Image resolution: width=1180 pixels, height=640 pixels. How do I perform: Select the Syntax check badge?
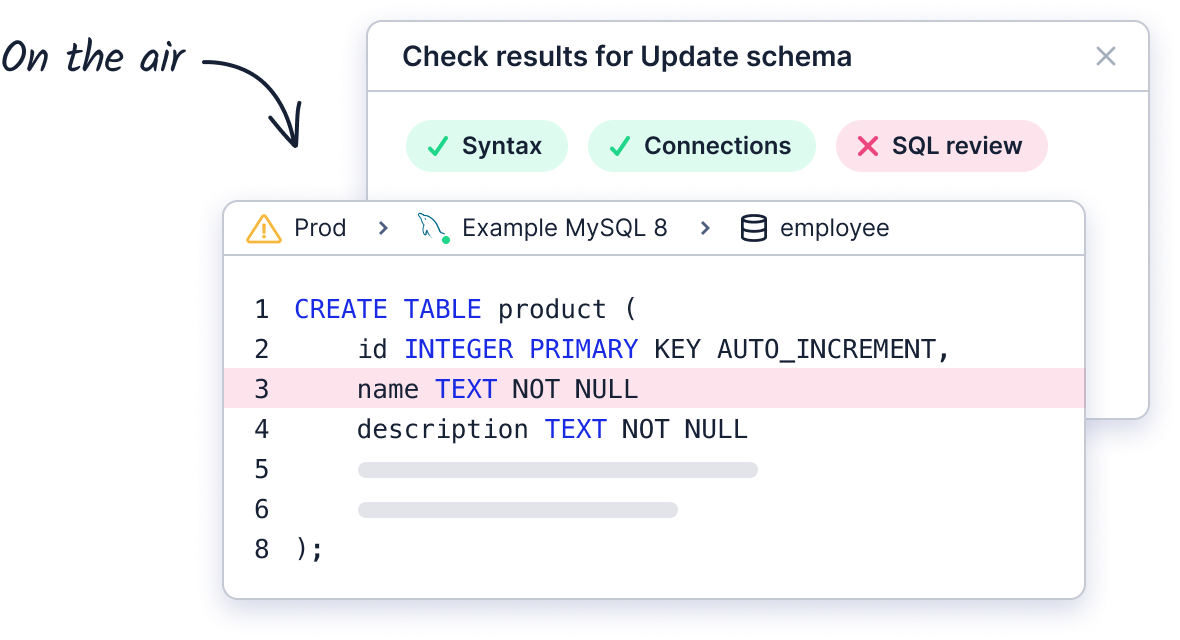pyautogui.click(x=486, y=146)
